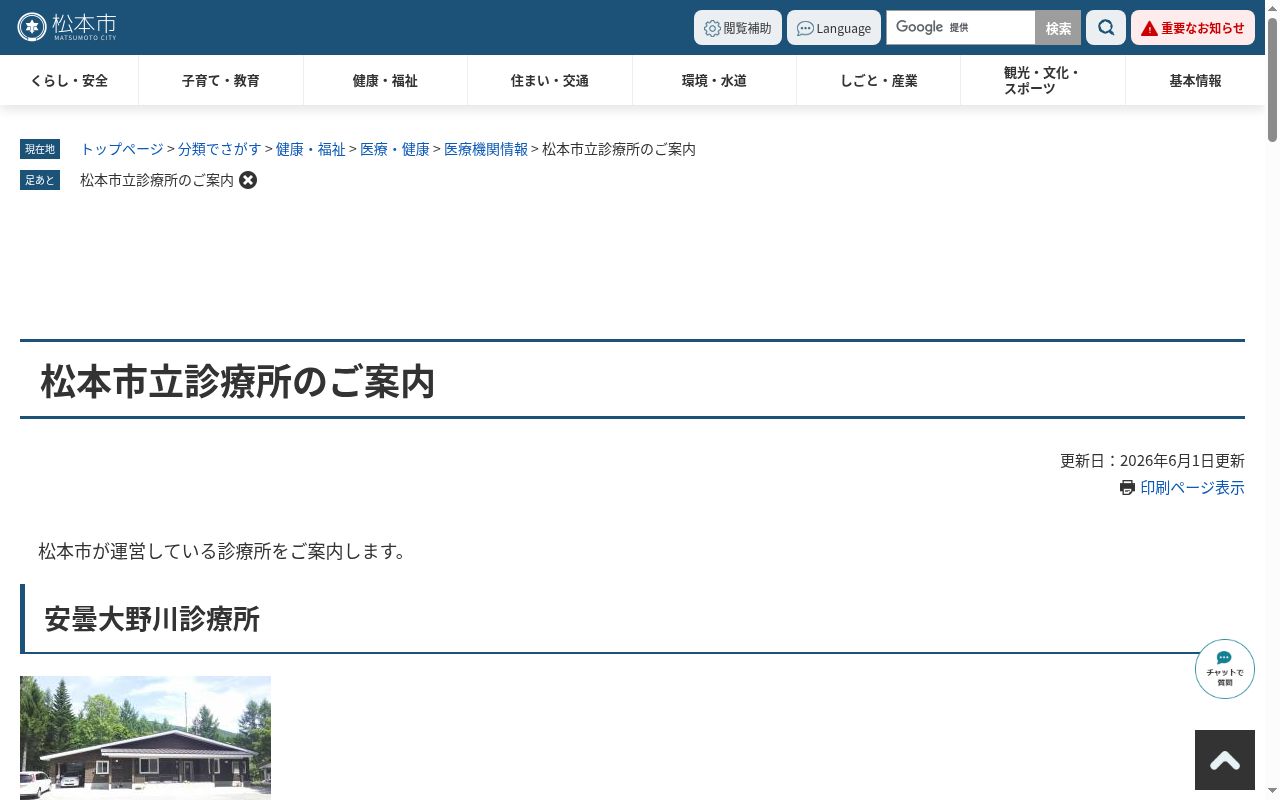The image size is (1280, 800).
Task: Open the 住まい・交通 menu
Action: coord(550,80)
